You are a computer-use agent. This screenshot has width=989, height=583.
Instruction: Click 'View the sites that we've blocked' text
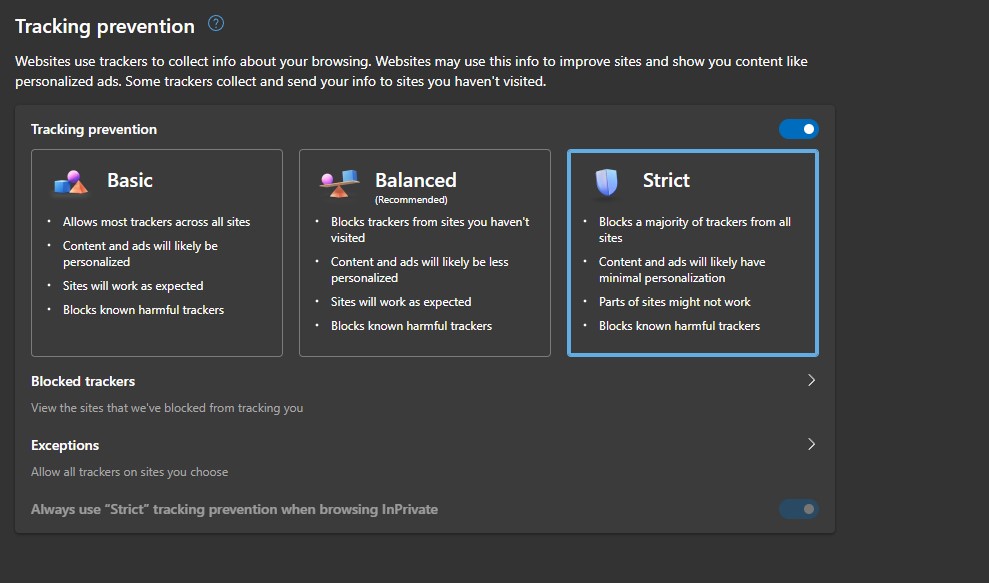[167, 408]
